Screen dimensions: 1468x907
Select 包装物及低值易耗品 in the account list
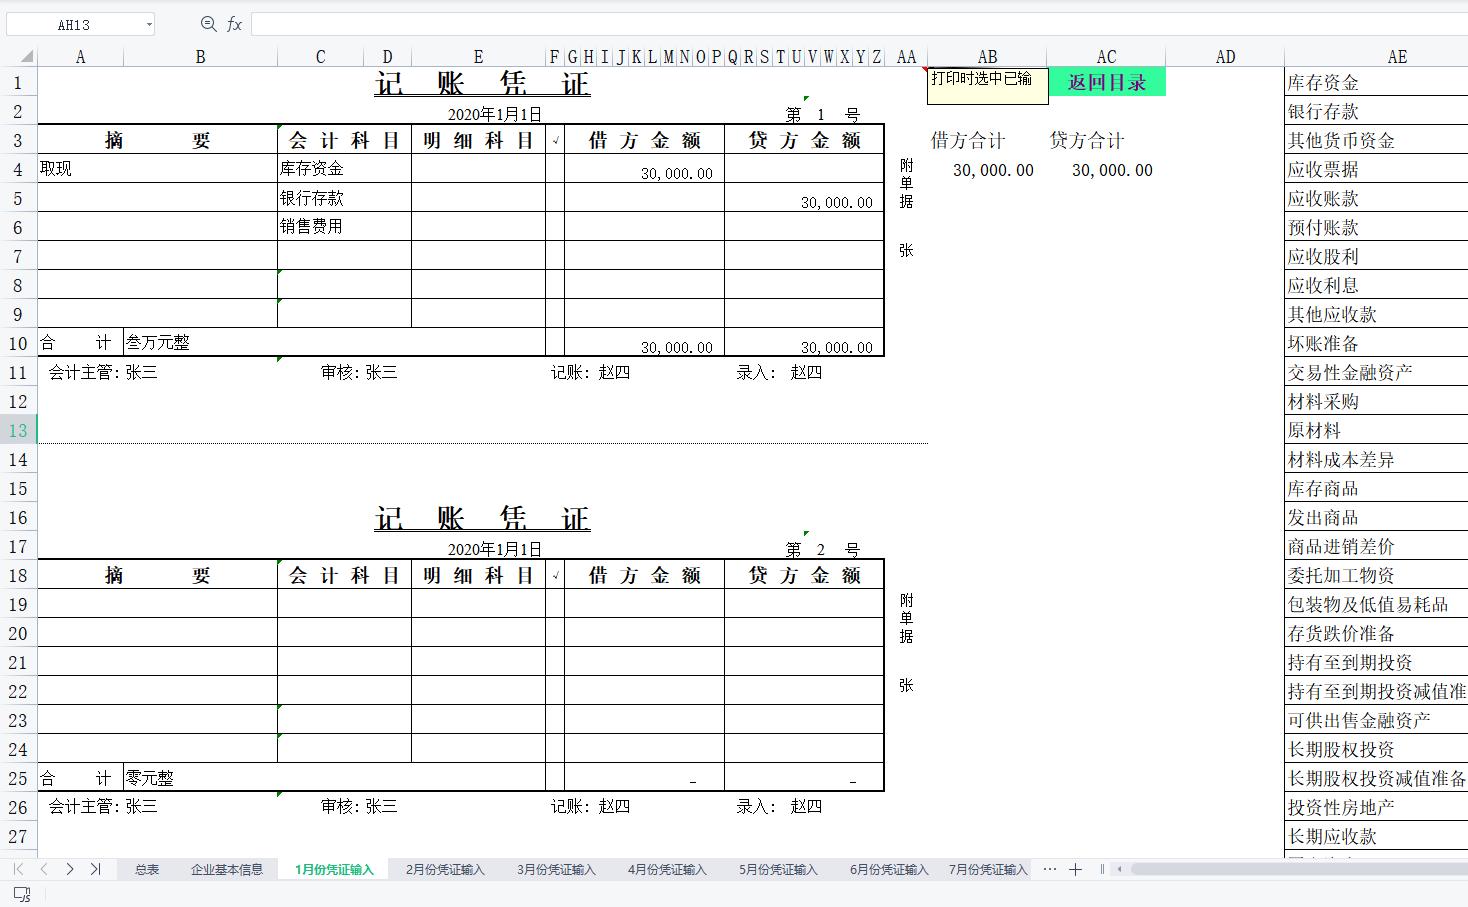1376,604
